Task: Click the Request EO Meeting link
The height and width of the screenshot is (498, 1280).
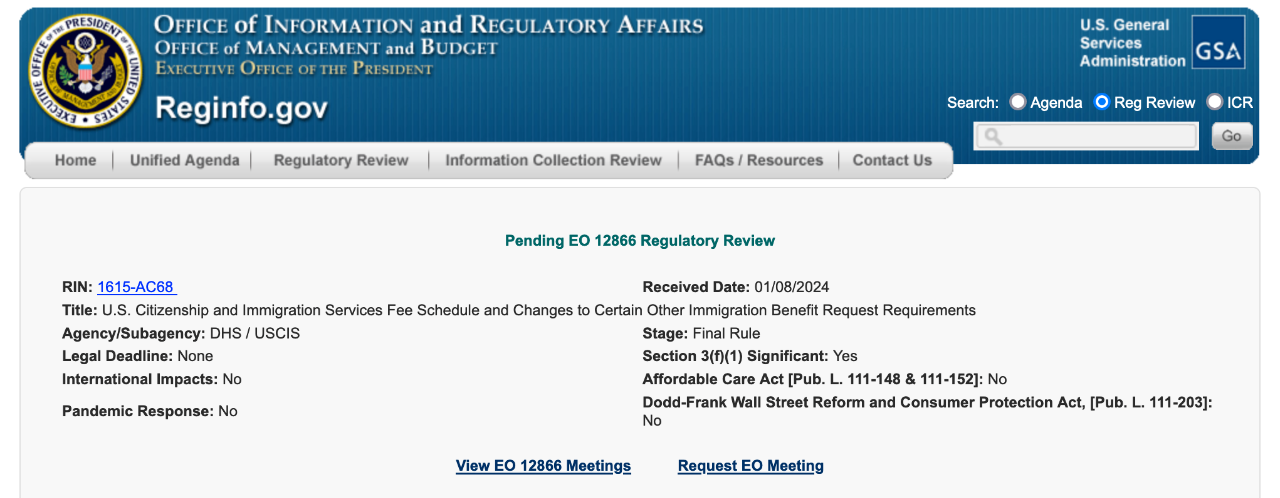Action: click(x=751, y=466)
